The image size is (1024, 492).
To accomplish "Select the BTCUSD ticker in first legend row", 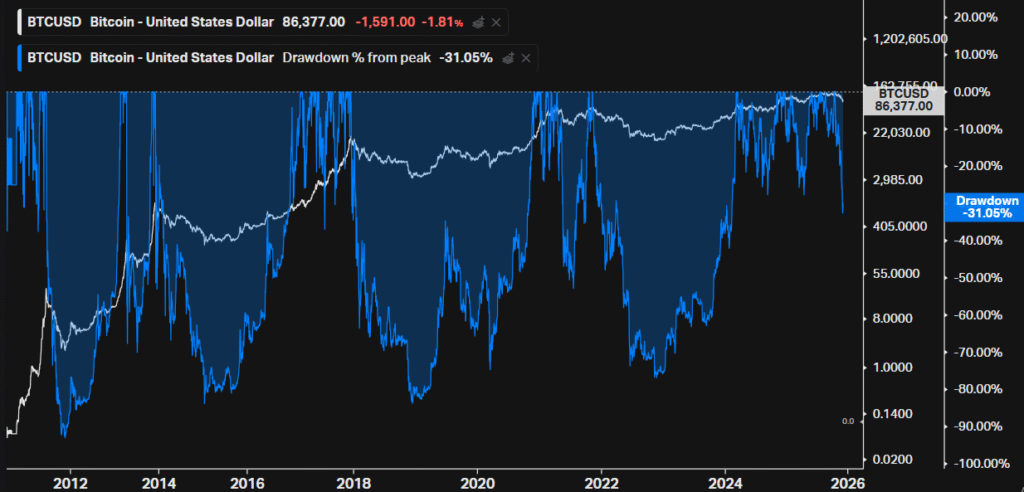I will tap(55, 21).
